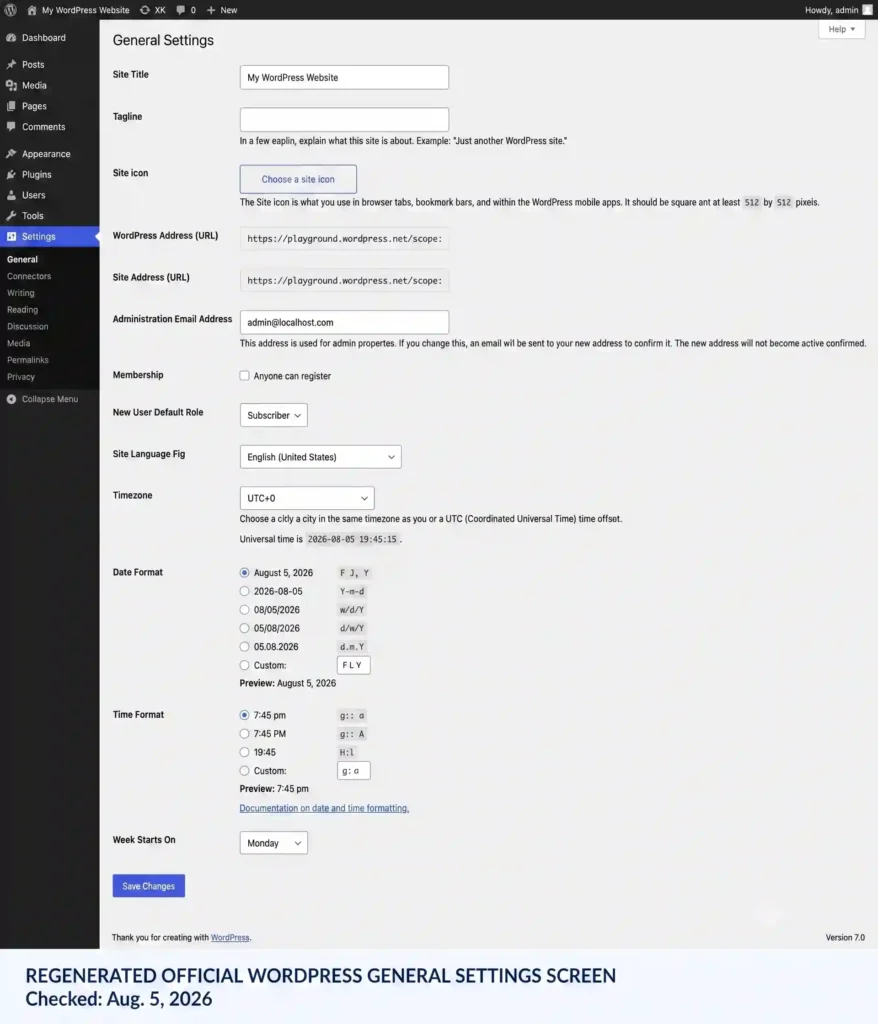The height and width of the screenshot is (1024, 878).
Task: Enable Anyone can register checkbox
Action: click(244, 376)
